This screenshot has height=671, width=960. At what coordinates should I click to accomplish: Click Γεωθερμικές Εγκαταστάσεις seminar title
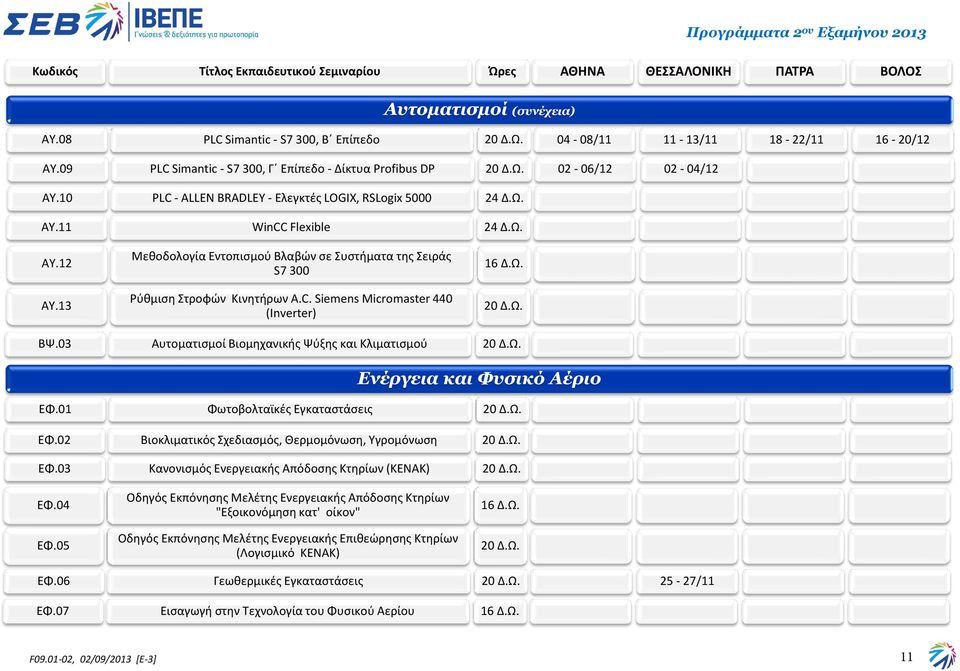coord(288,581)
